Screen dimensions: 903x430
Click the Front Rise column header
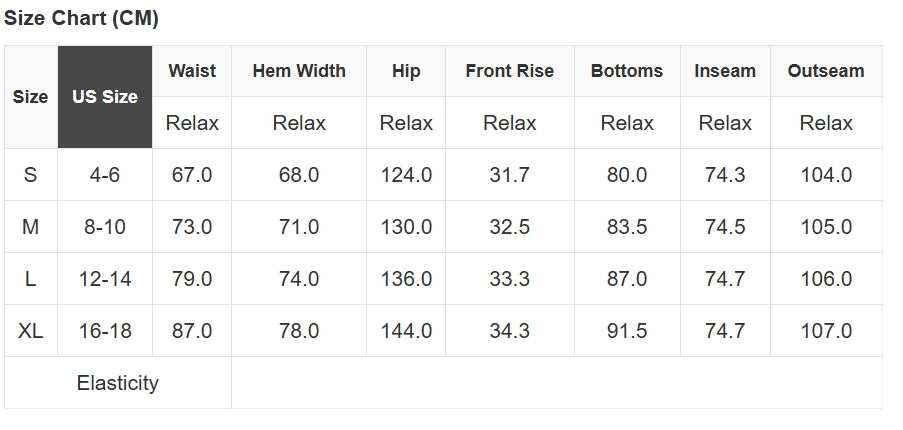pos(509,71)
